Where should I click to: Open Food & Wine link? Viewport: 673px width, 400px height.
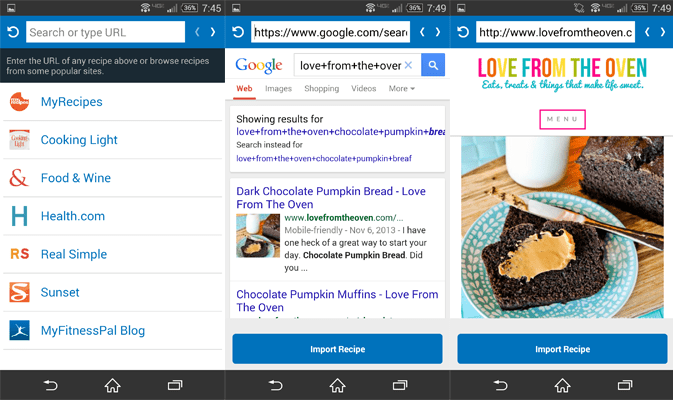(x=76, y=178)
